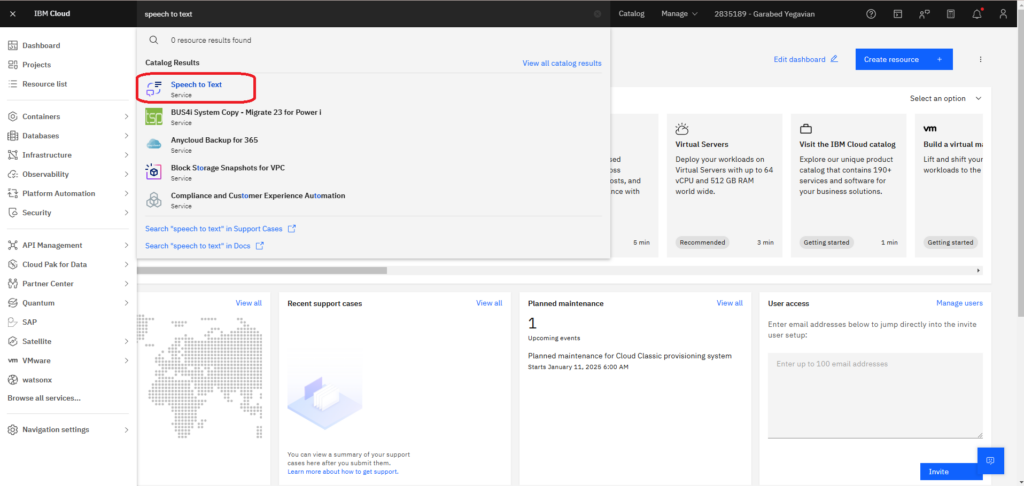
Task: Expand the Observability submenu chevron
Action: (x=126, y=174)
